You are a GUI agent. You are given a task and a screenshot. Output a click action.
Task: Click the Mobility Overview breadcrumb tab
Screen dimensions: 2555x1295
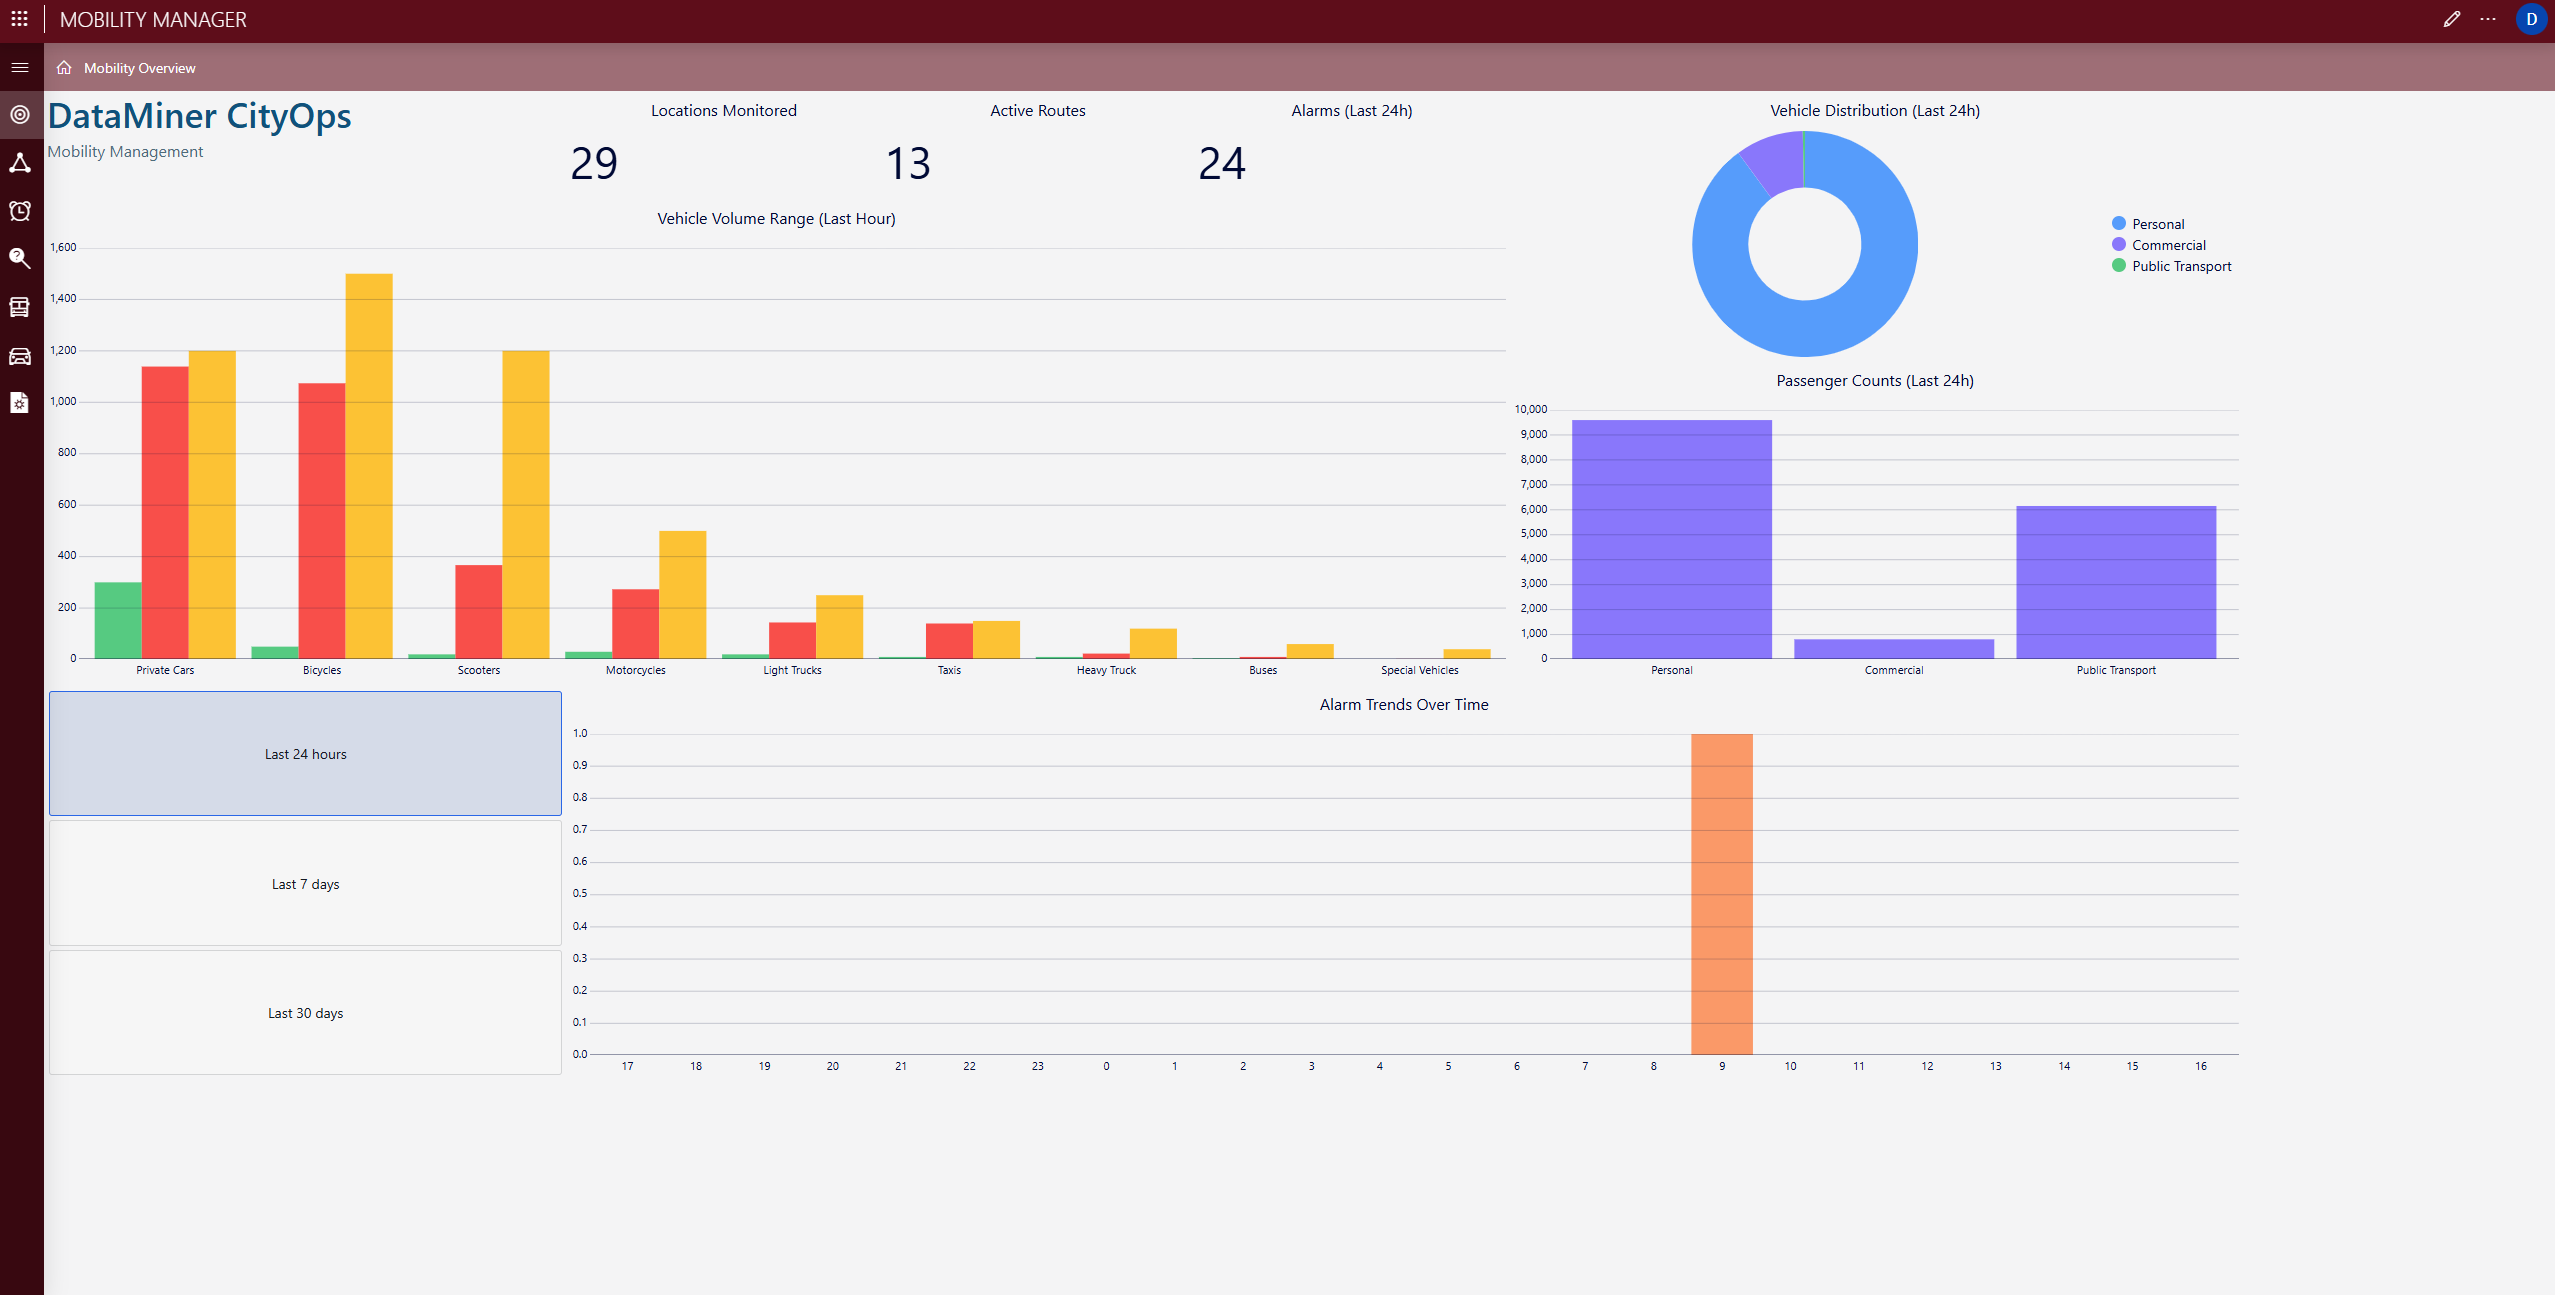click(x=139, y=68)
